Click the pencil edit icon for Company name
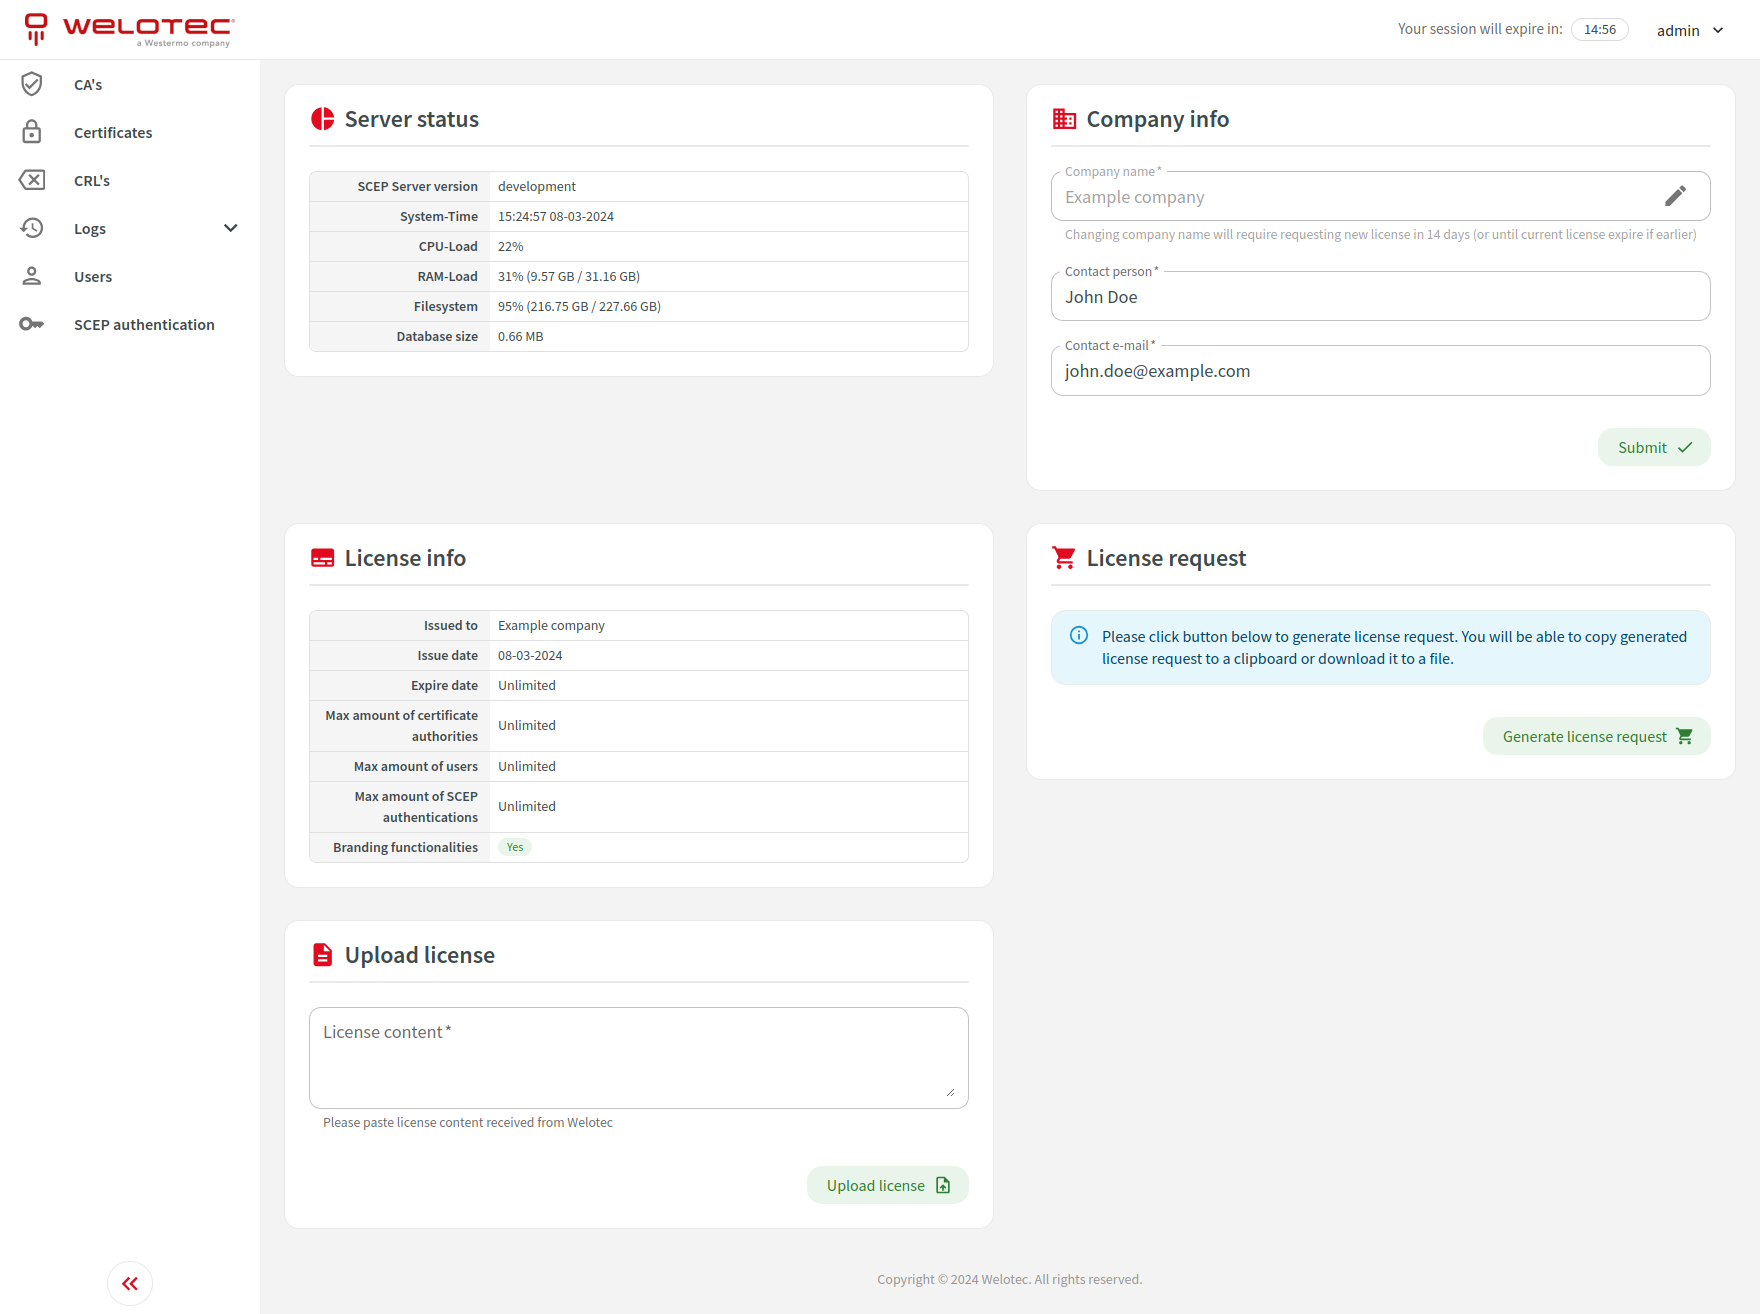The image size is (1760, 1314). 1675,196
